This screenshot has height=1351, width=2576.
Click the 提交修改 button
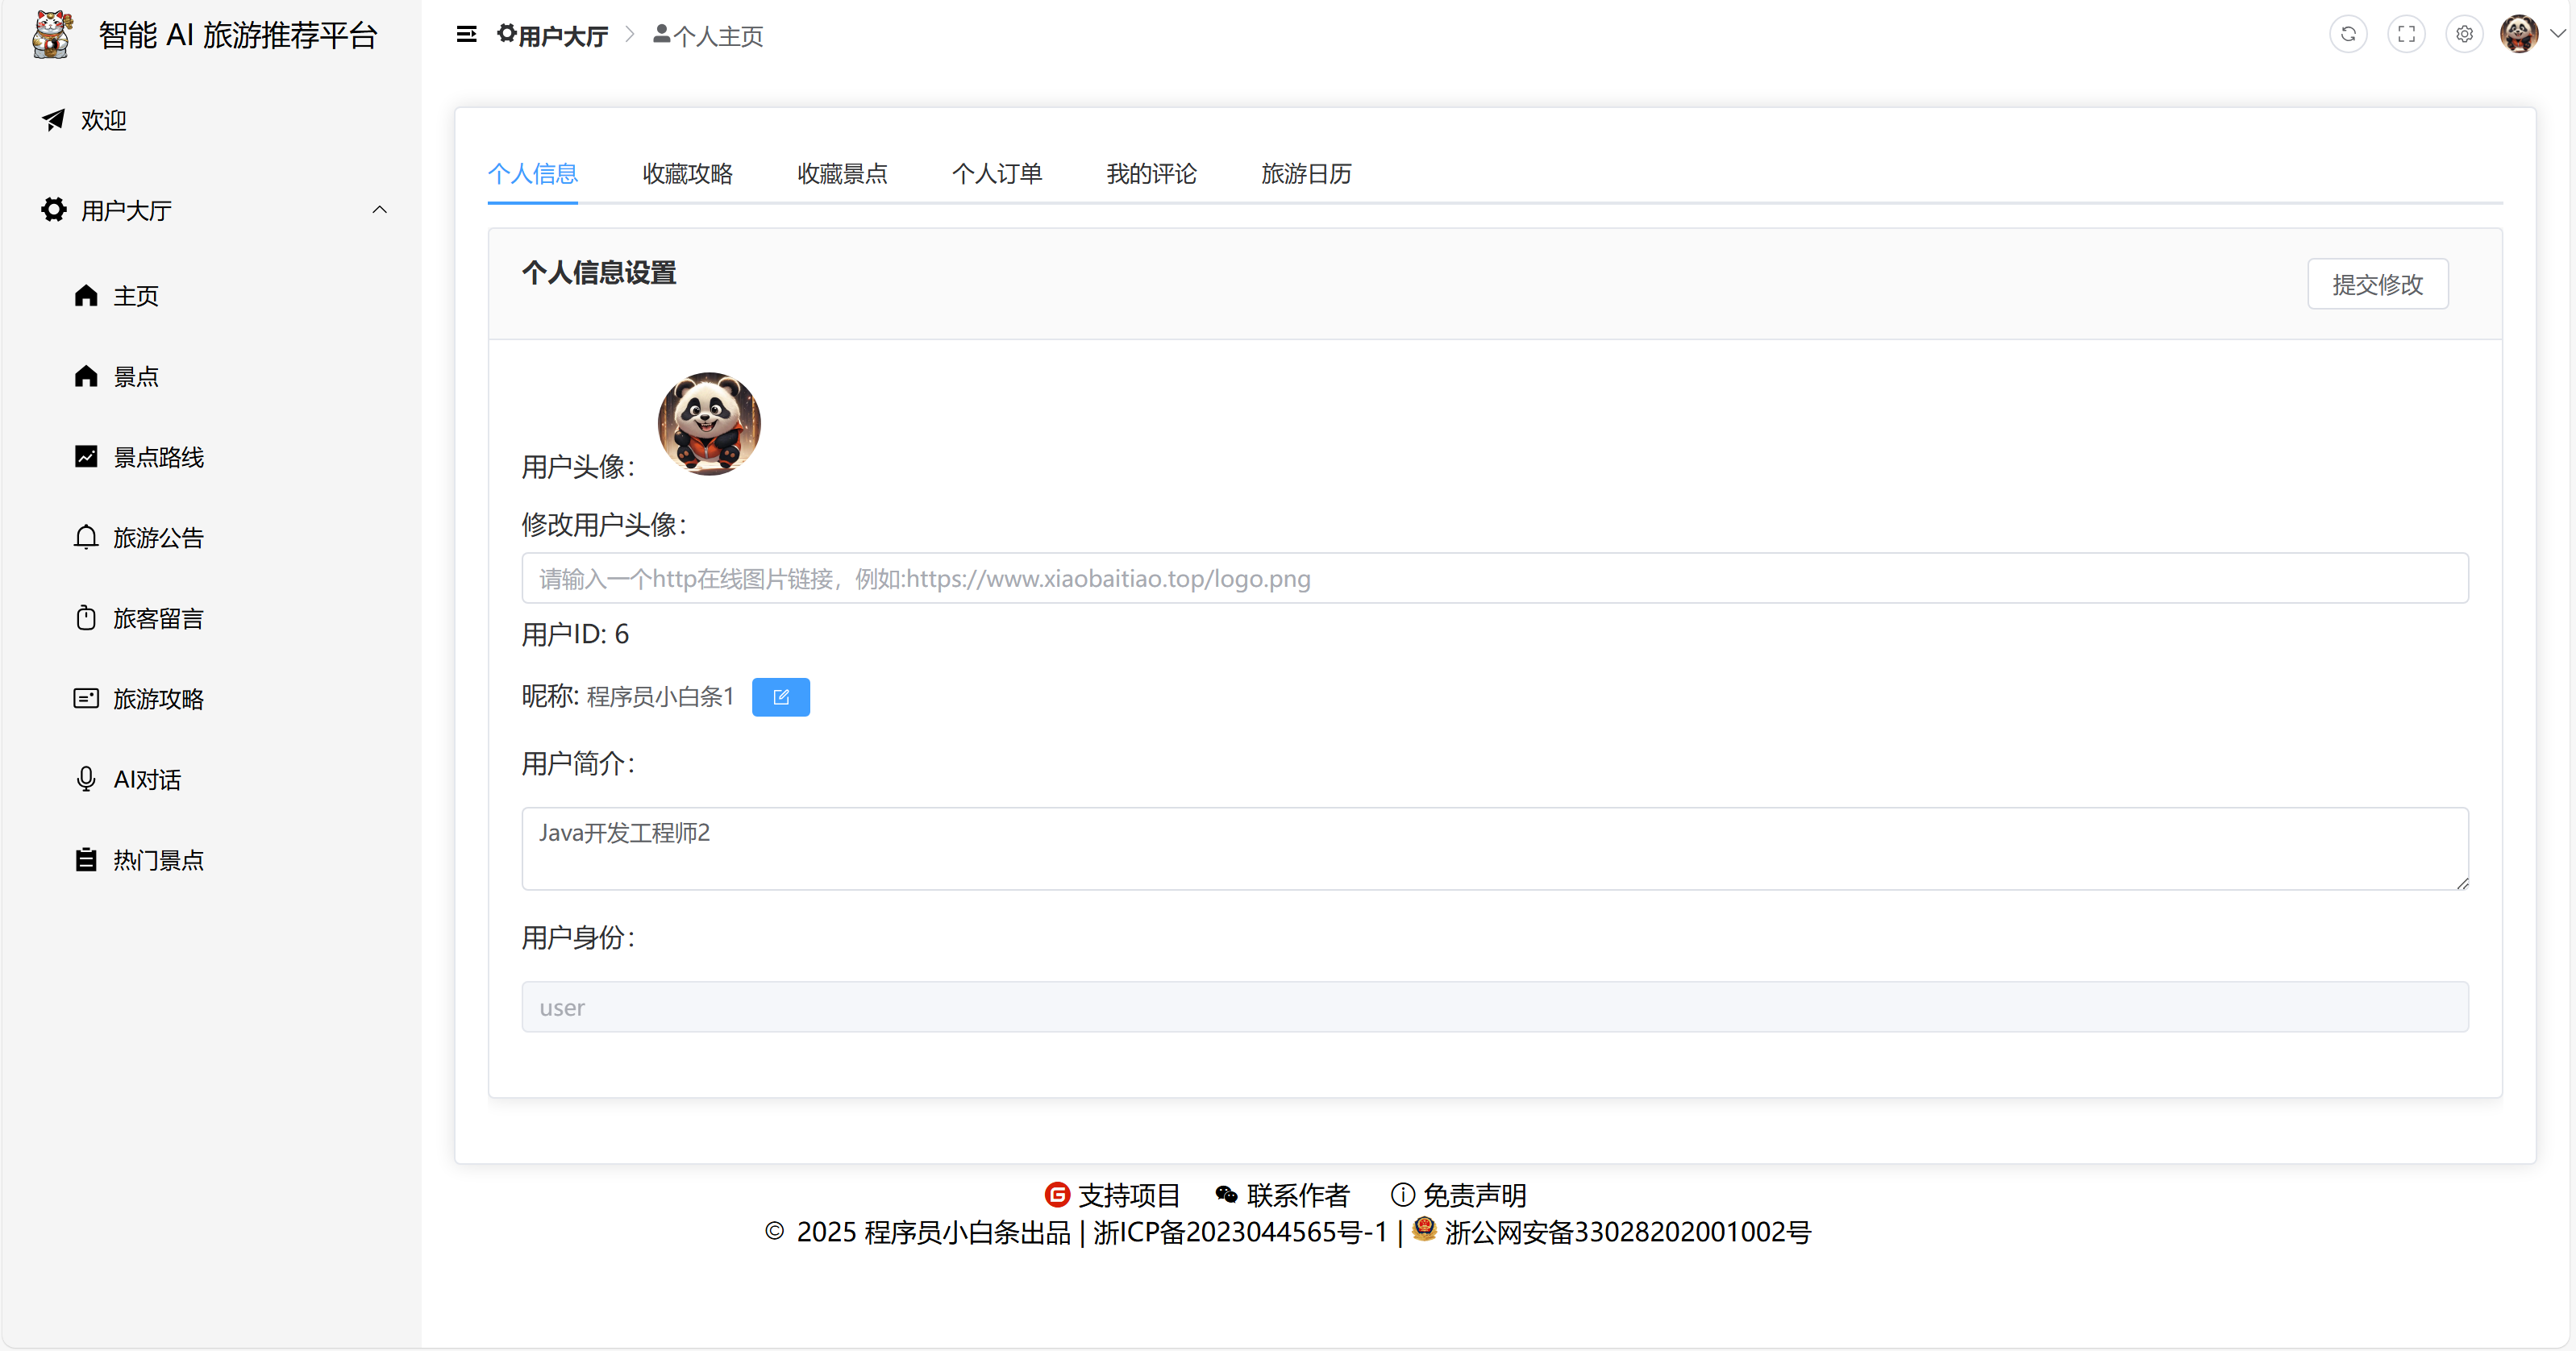click(x=2377, y=284)
